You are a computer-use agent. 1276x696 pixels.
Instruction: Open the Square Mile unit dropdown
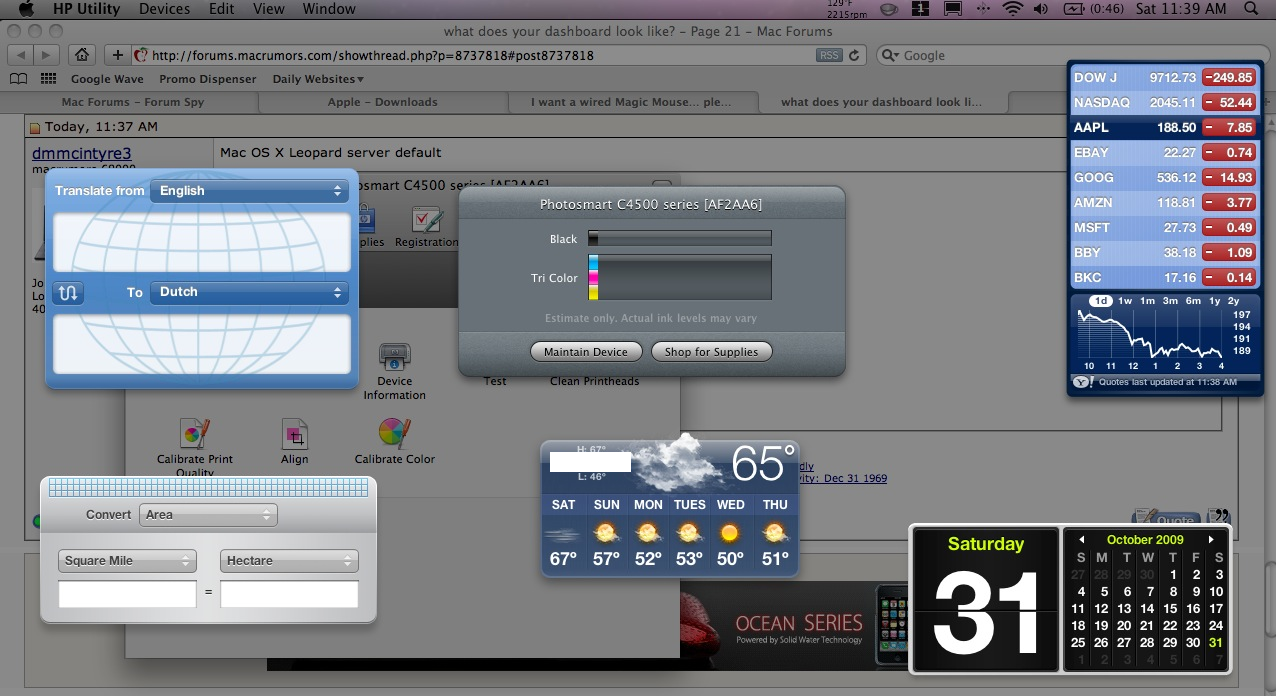point(127,561)
